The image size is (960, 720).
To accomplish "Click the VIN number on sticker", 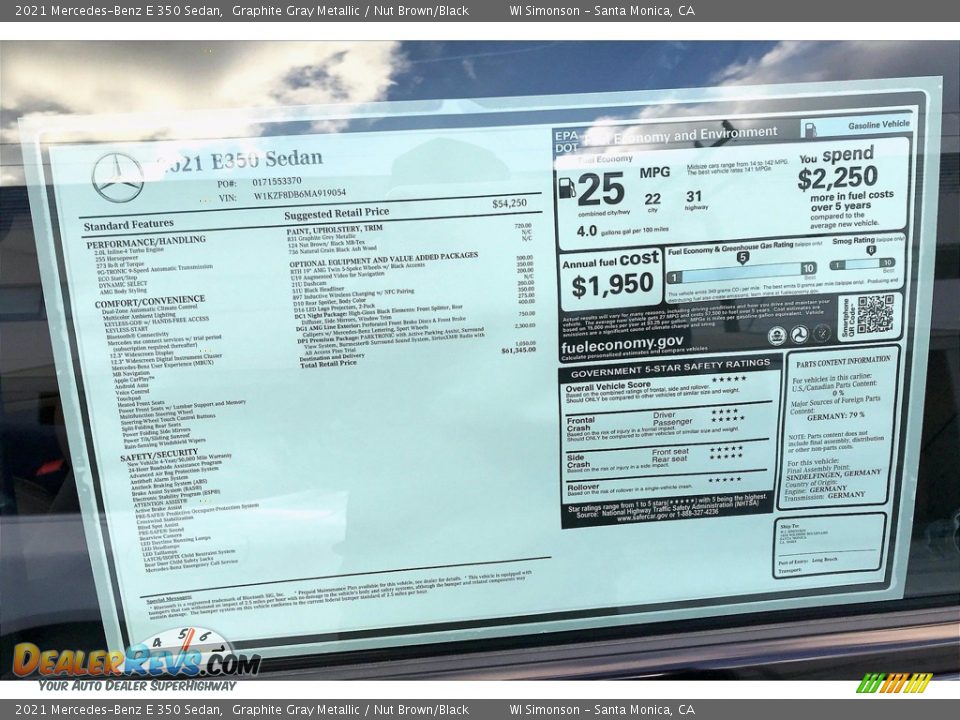I will 299,194.
